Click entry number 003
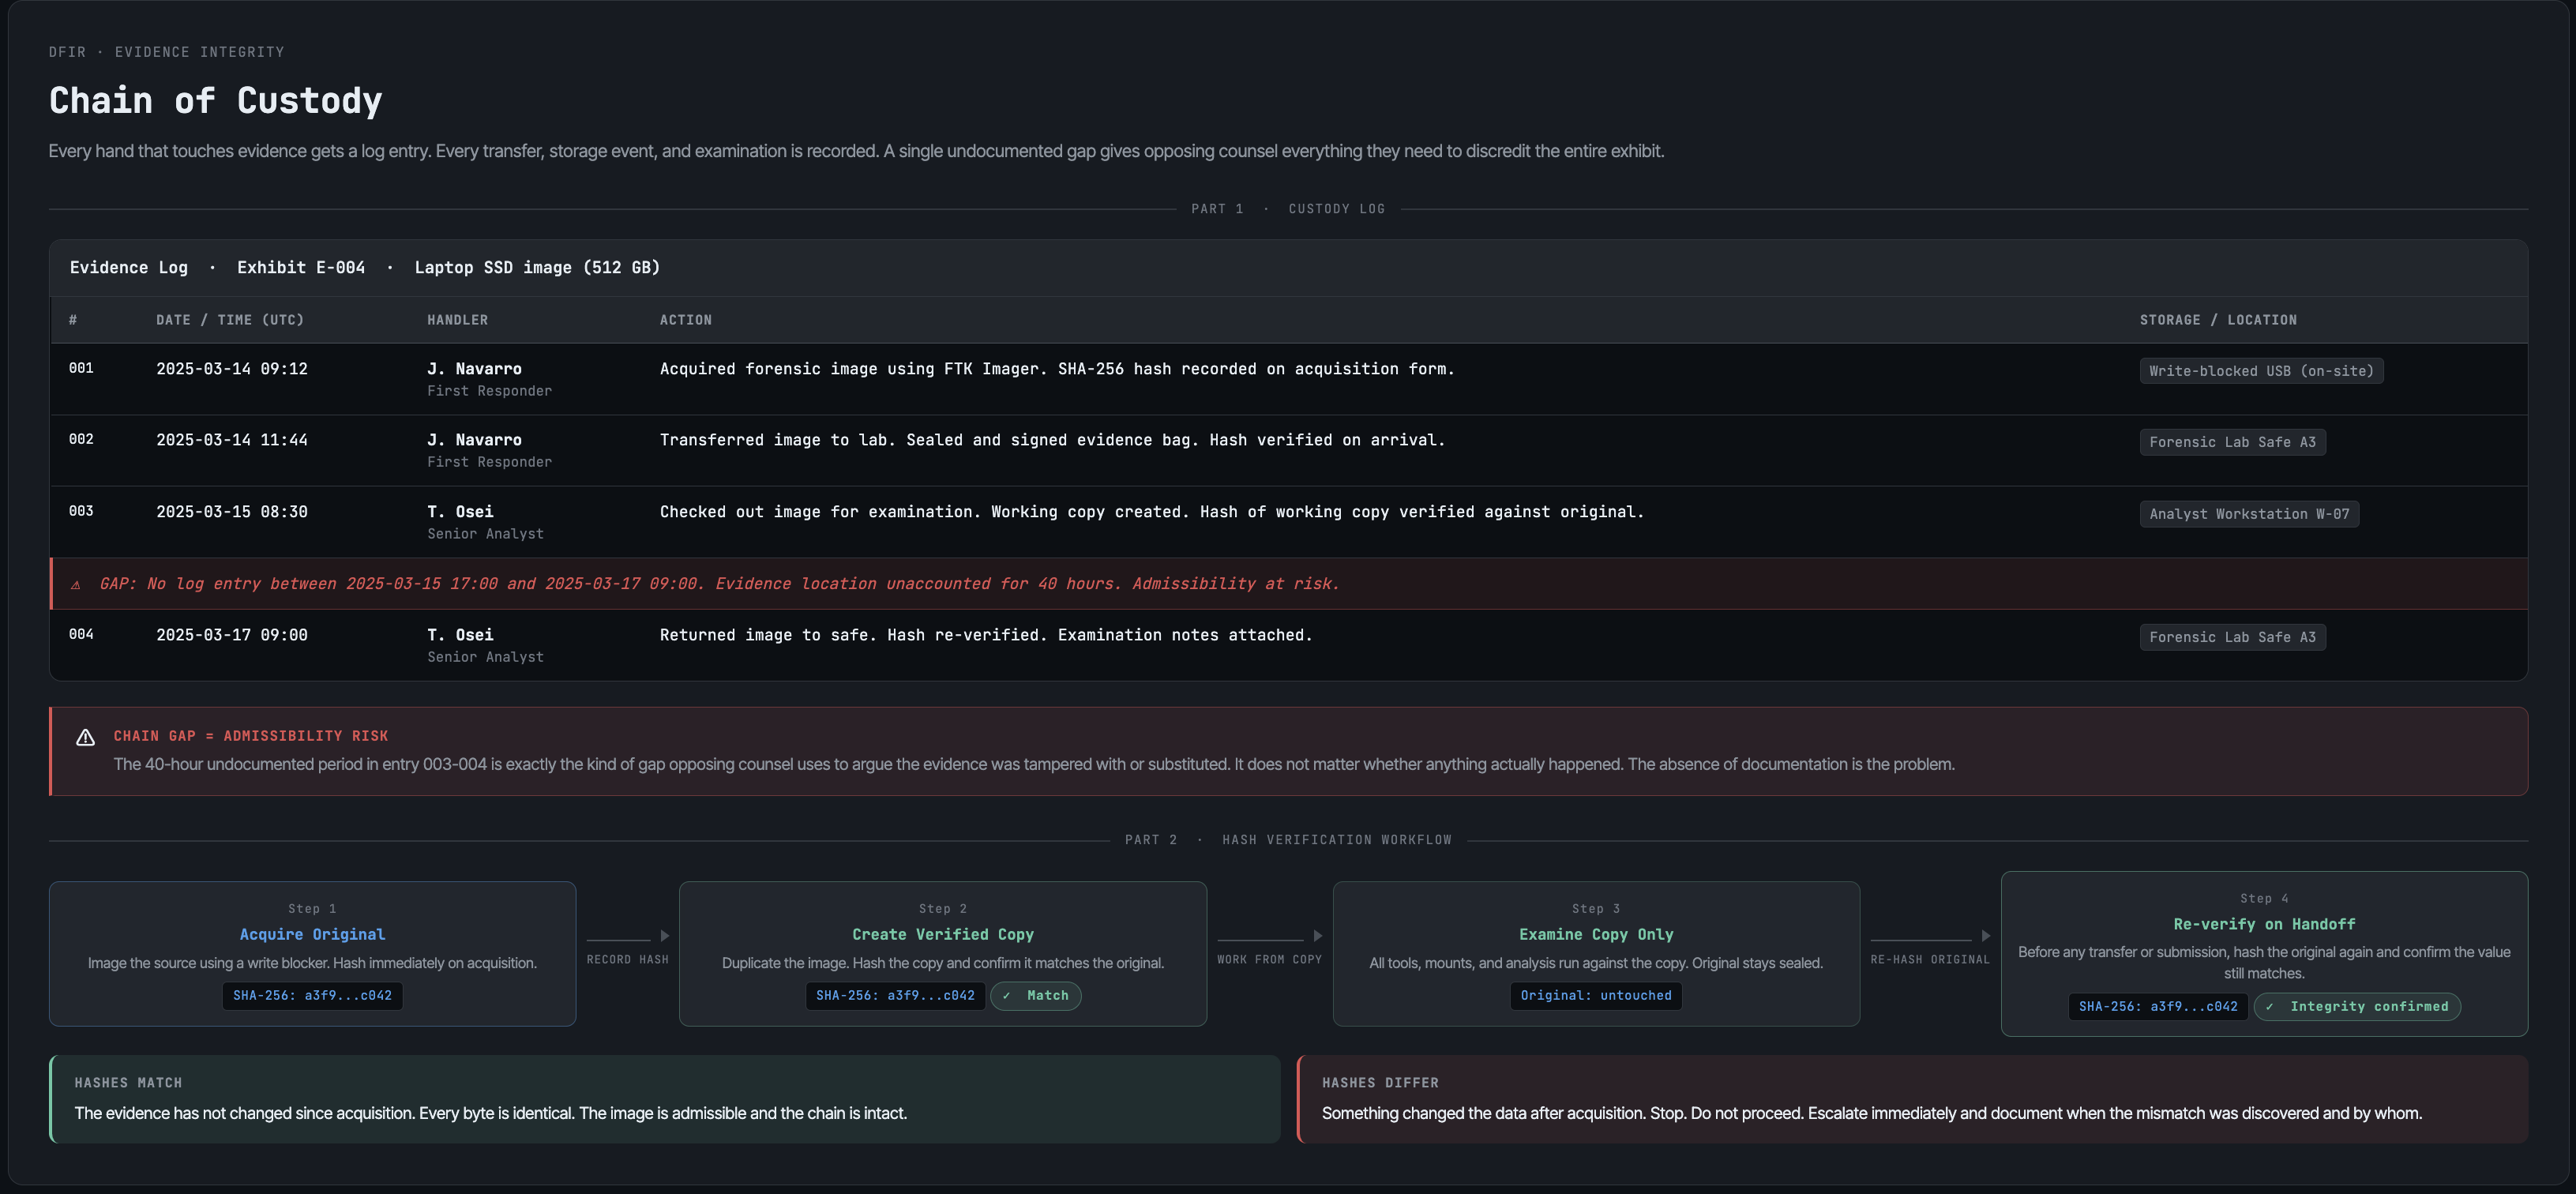 click(x=81, y=511)
